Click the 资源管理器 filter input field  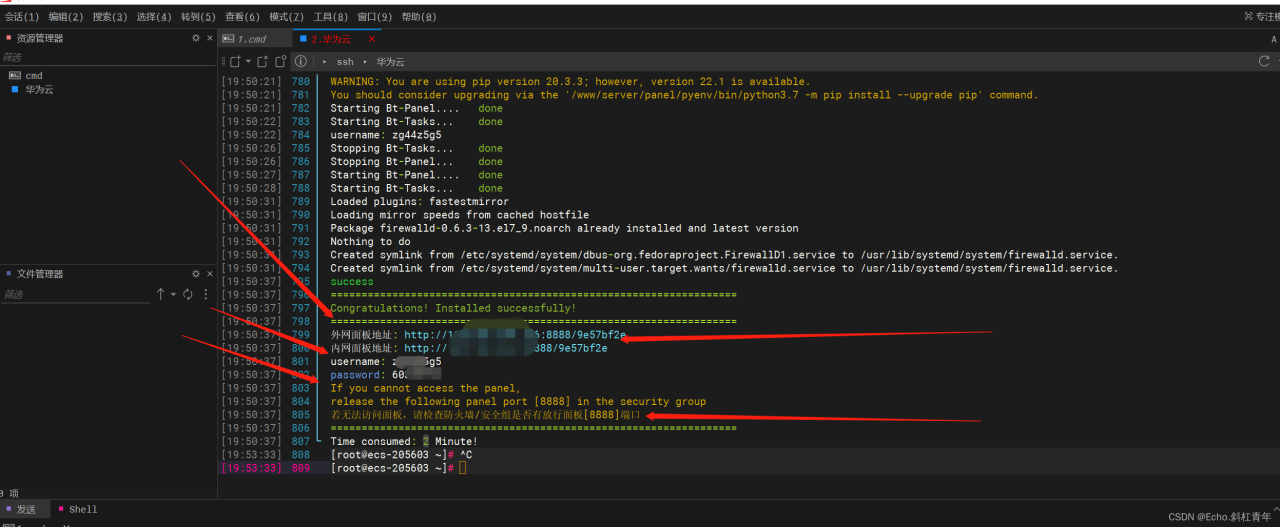tap(100, 57)
